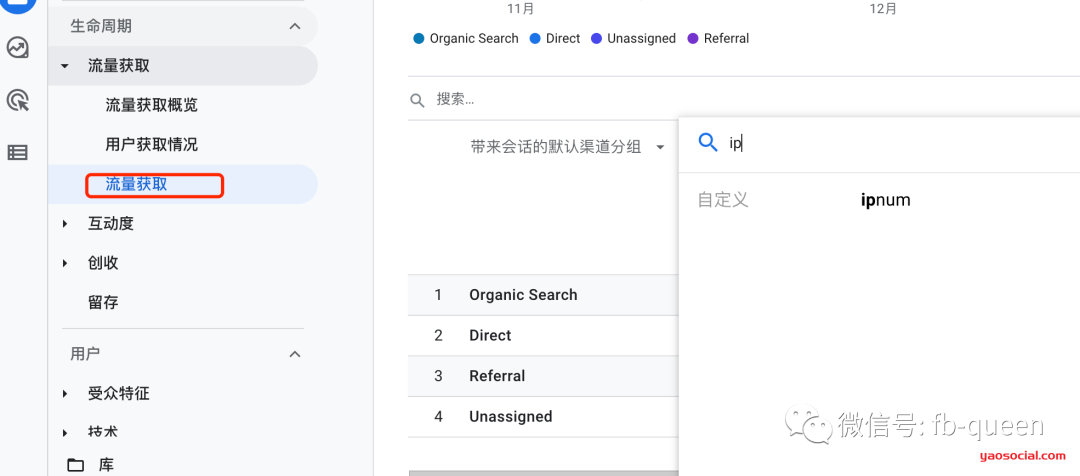1080x476 pixels.
Task: Click the 自定义 category label
Action: [x=723, y=200]
